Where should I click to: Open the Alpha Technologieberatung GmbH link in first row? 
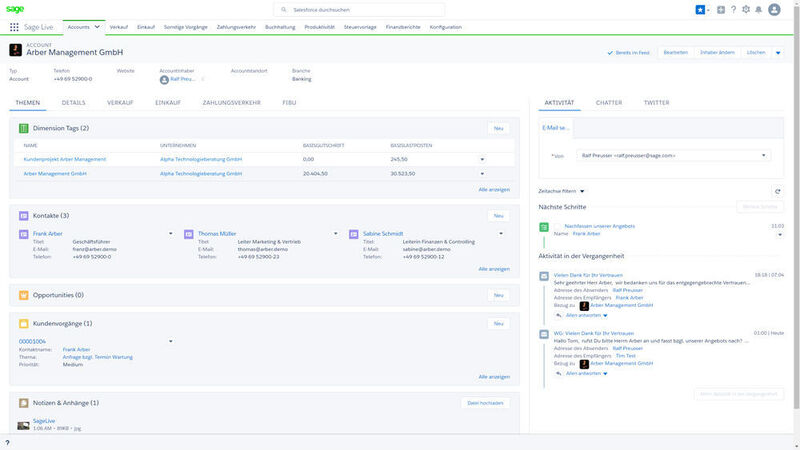201,159
